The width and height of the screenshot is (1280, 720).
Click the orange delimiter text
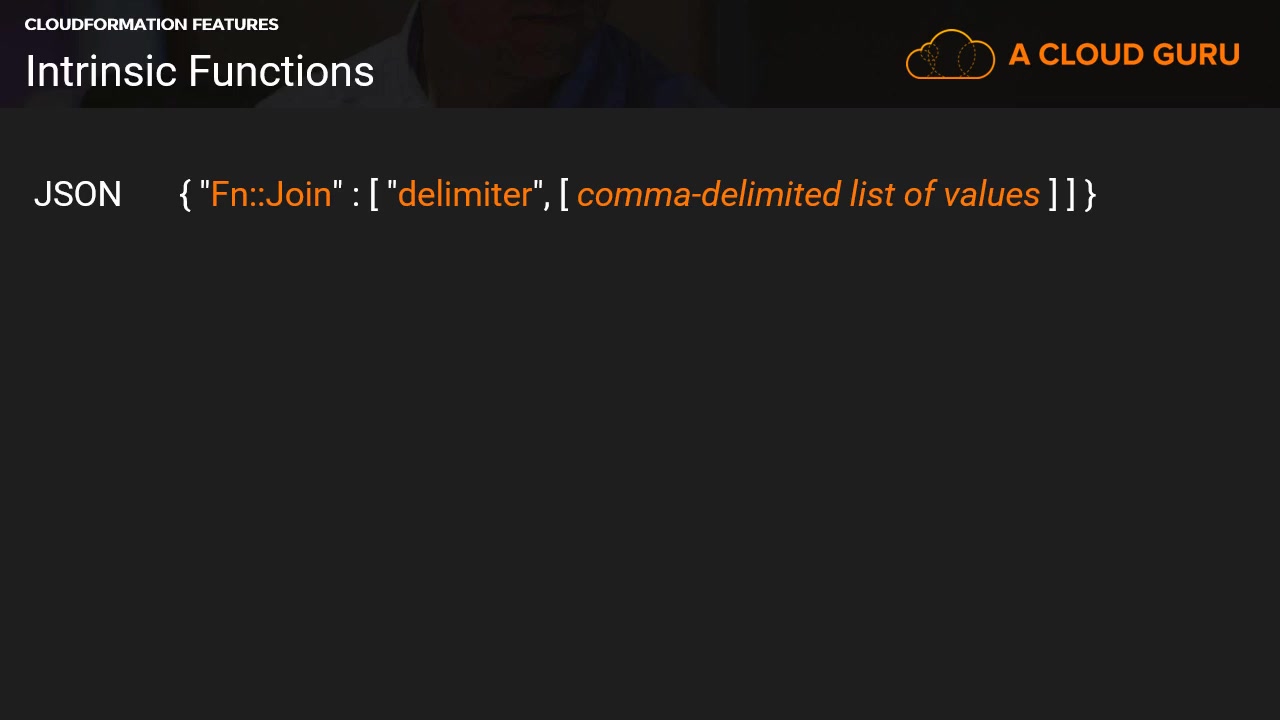[x=465, y=194]
